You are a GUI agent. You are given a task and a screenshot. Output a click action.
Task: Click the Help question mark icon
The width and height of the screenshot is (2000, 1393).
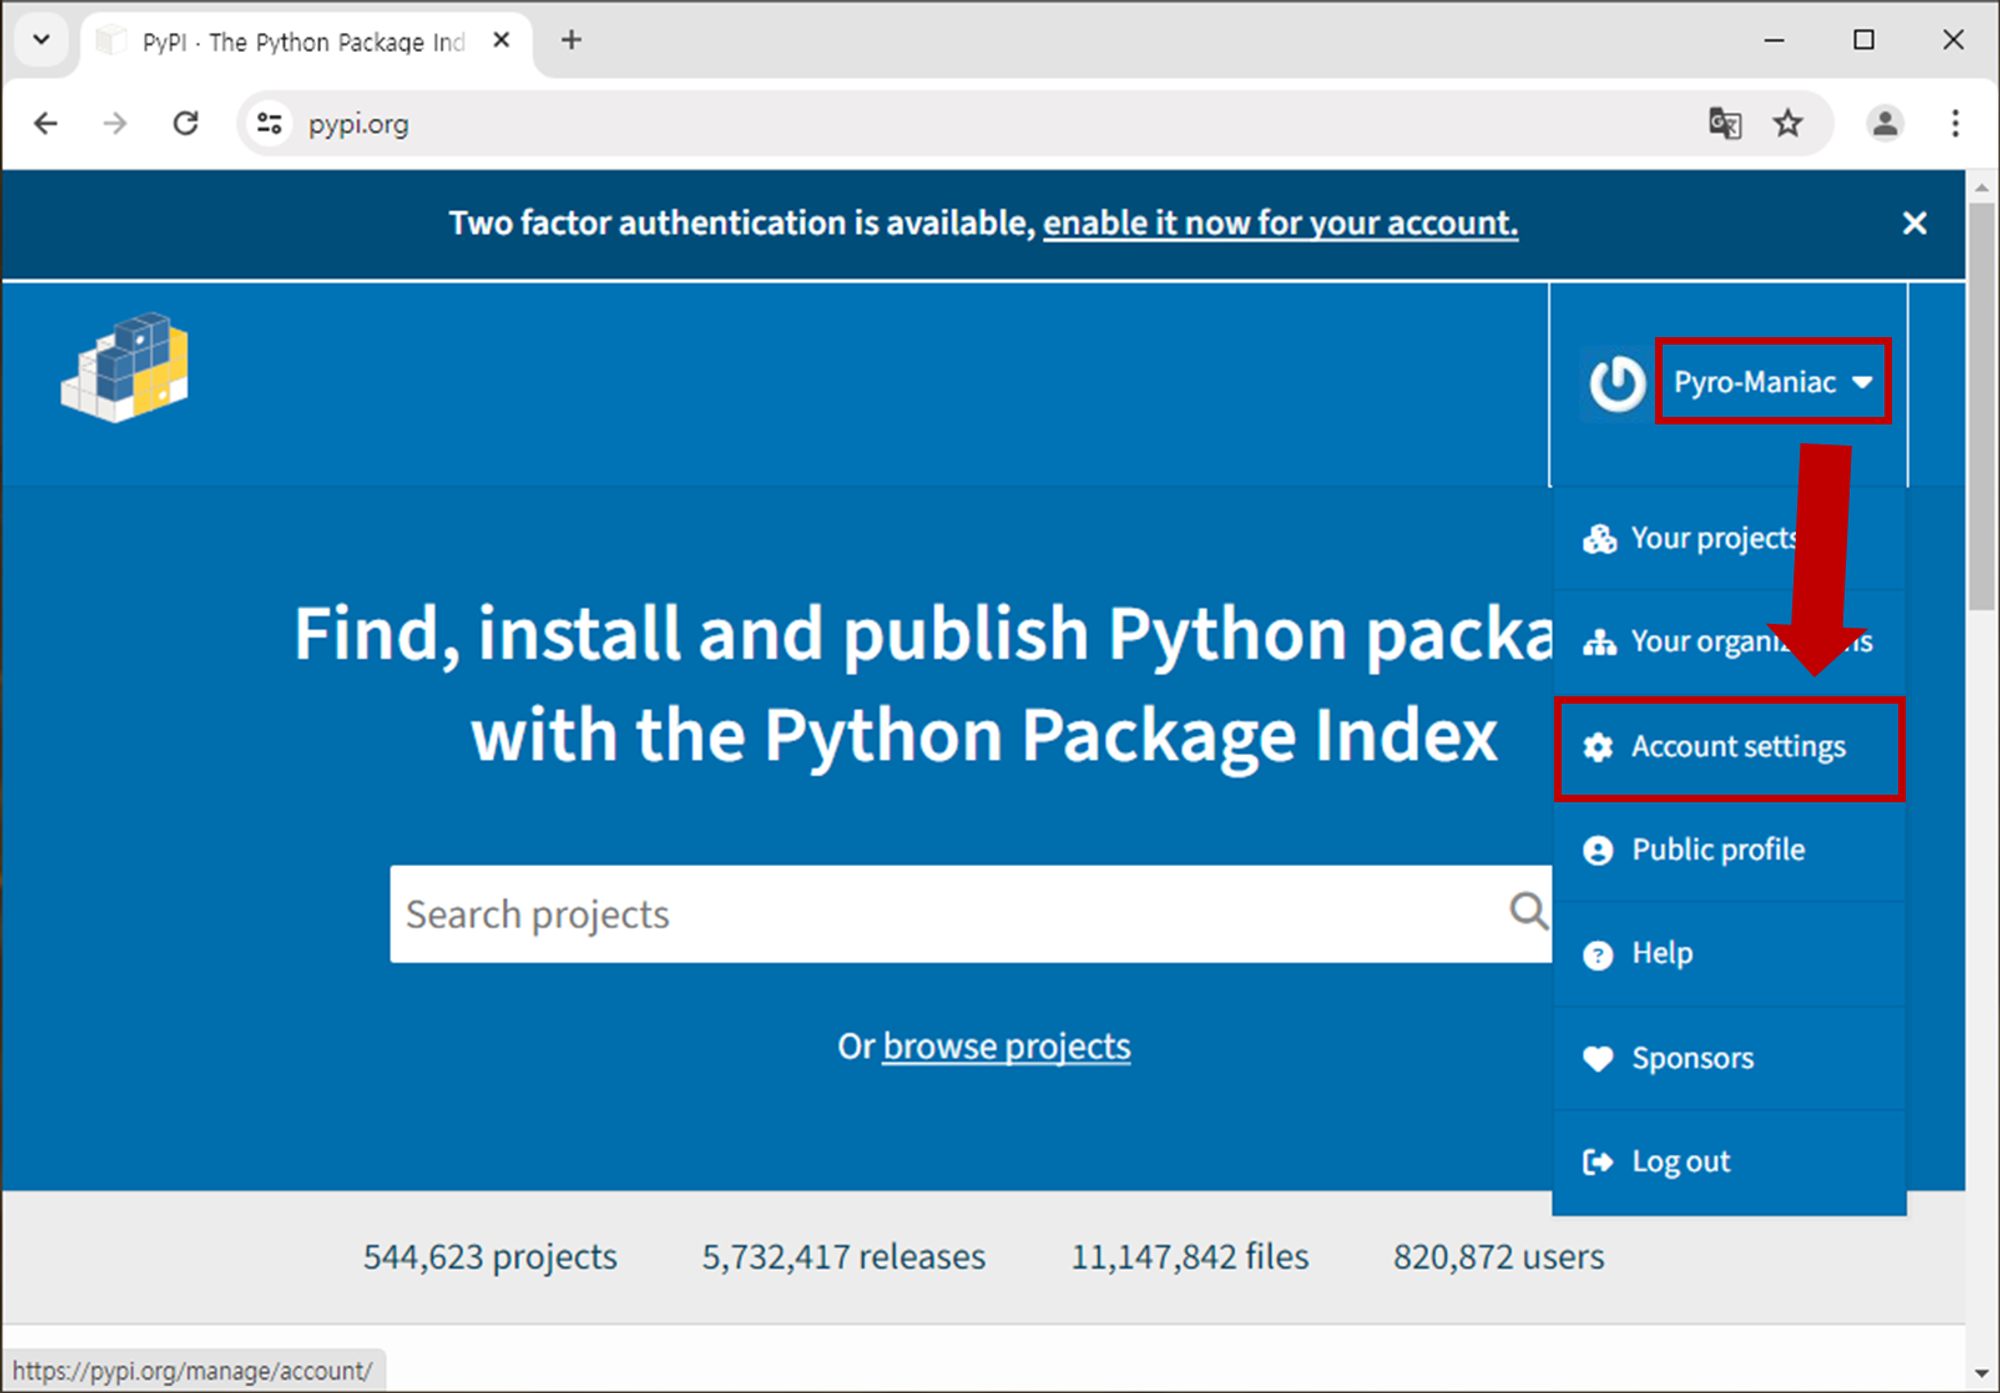pyautogui.click(x=1598, y=955)
